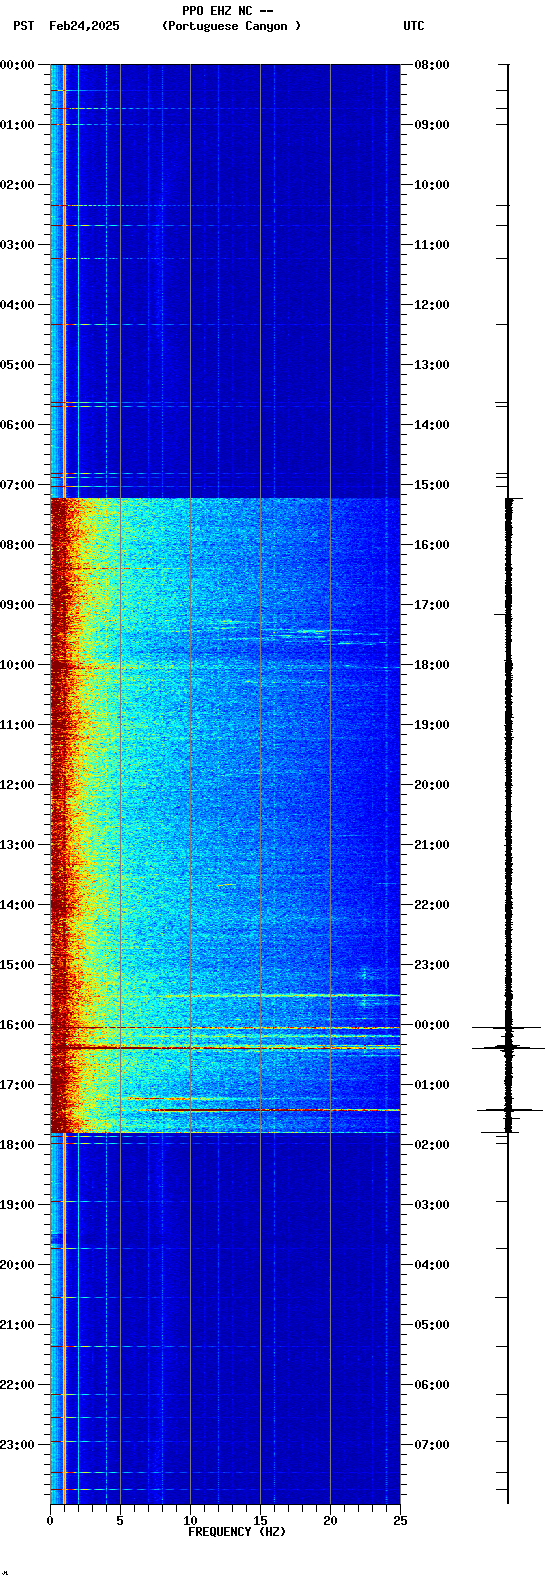Click the '25' frequency axis tick label

(x=400, y=1521)
